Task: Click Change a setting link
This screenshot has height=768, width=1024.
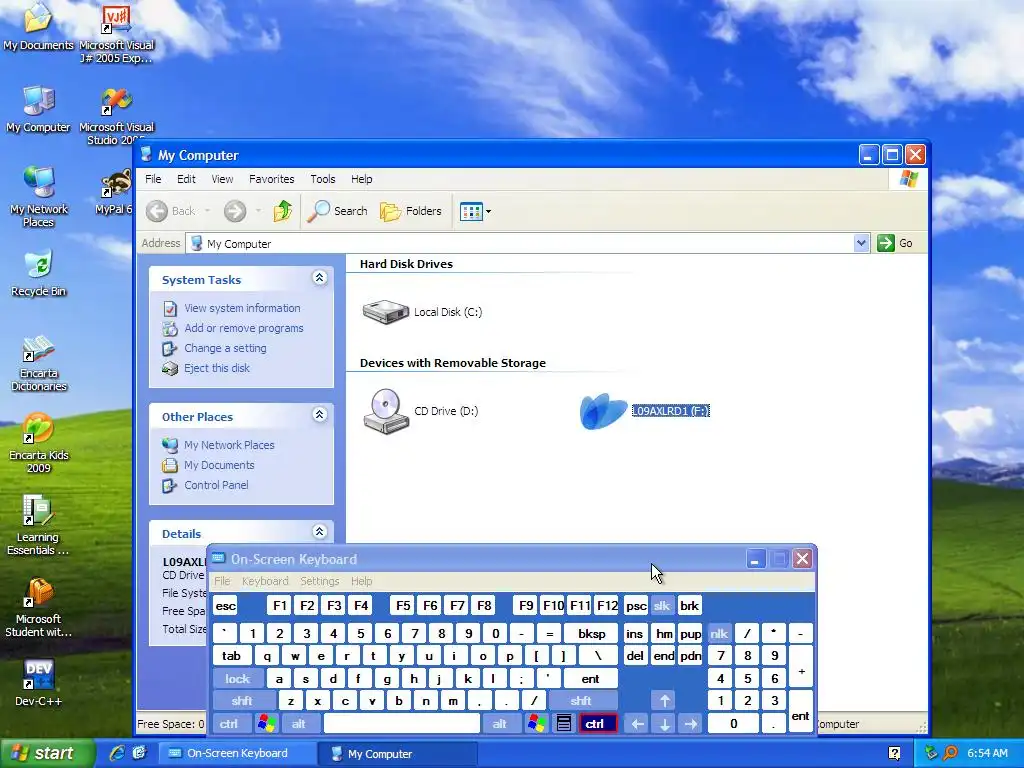Action: click(x=225, y=348)
